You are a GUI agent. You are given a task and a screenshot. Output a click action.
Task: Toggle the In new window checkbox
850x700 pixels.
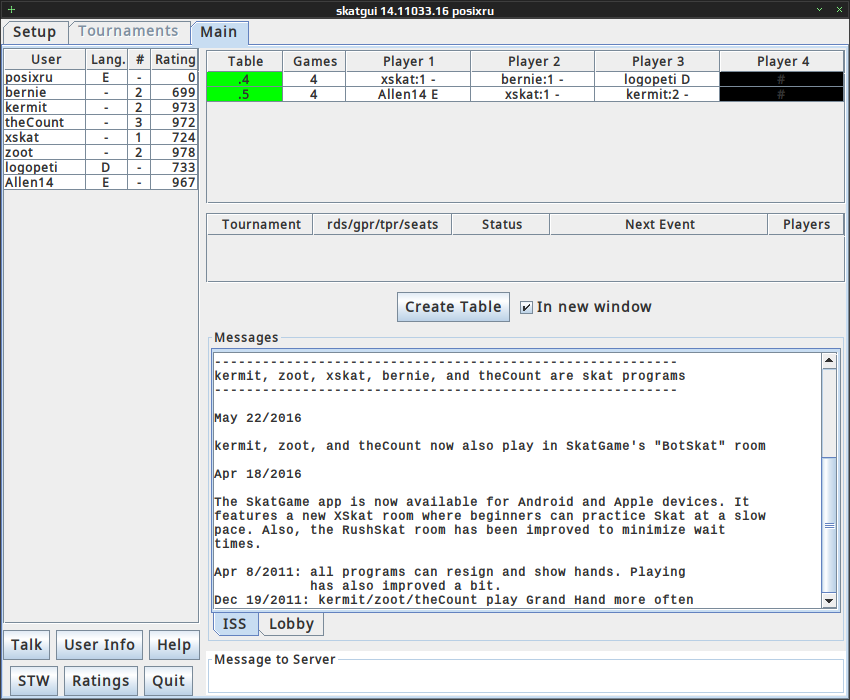coord(526,307)
